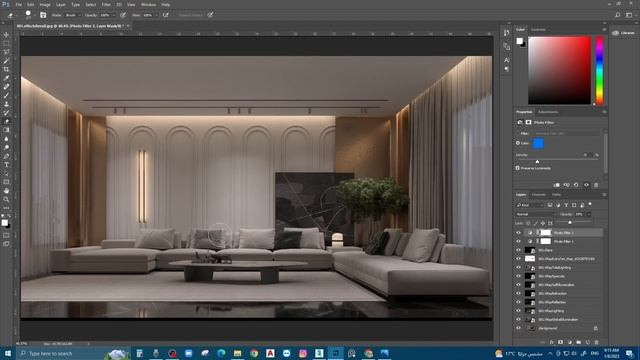Click the rainbow hue slider strip
Viewport: 640px width, 360px height.
point(599,70)
